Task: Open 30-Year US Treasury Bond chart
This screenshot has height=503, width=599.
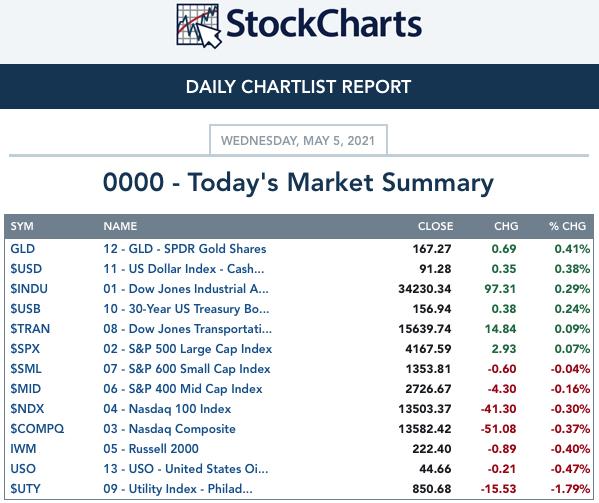Action: tap(186, 309)
